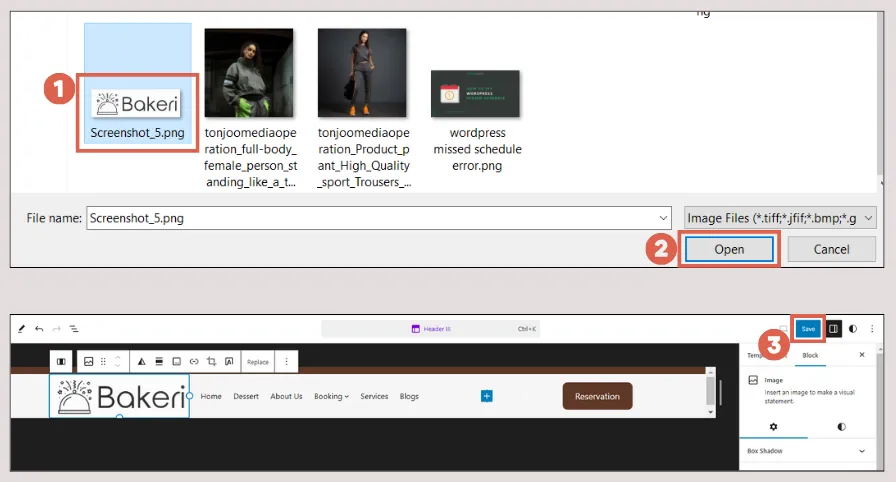Open the Header command palette bar
Image resolution: width=896 pixels, height=482 pixels.
tap(431, 329)
